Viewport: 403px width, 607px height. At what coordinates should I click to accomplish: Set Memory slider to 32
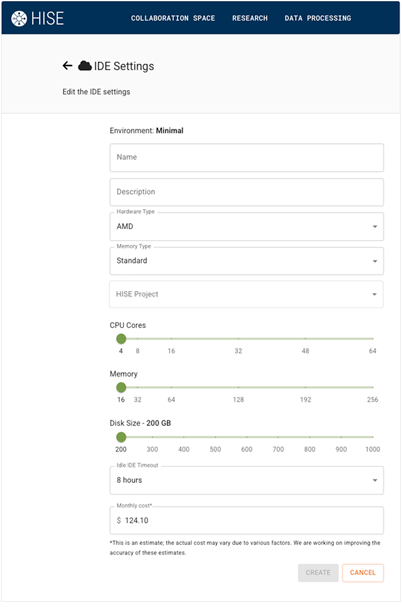tap(138, 388)
